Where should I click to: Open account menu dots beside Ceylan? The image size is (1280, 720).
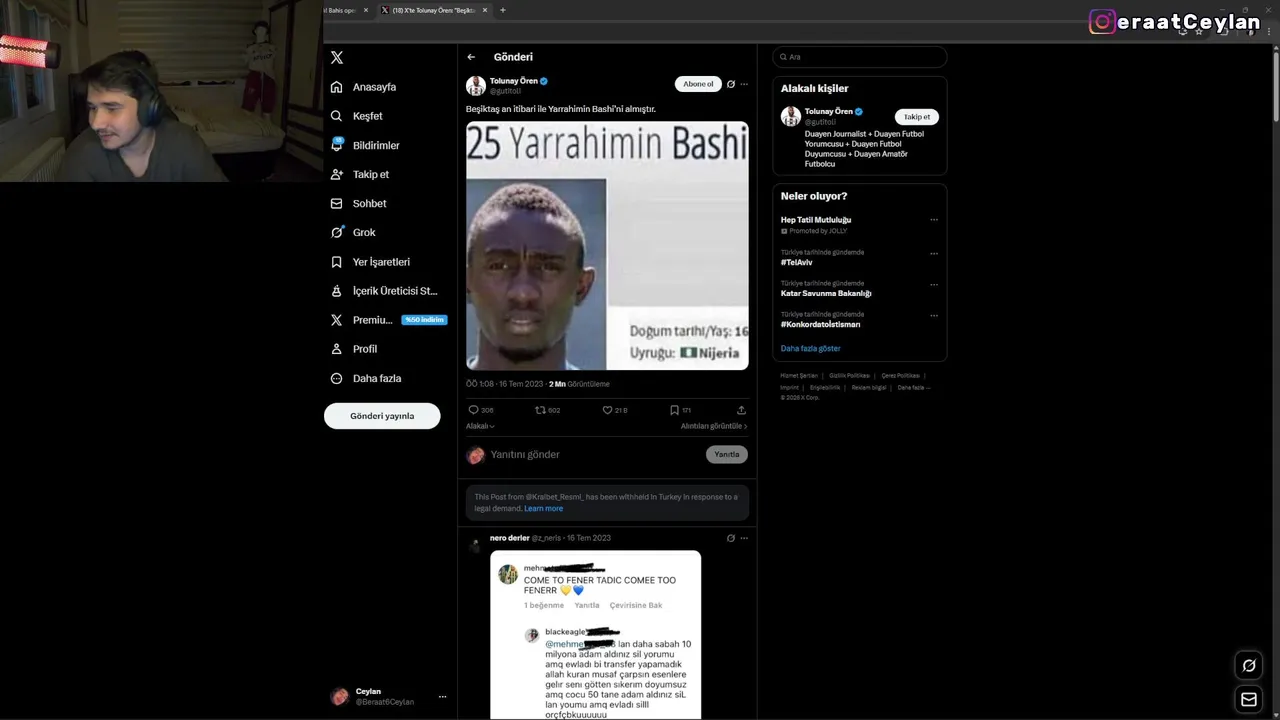(x=442, y=697)
